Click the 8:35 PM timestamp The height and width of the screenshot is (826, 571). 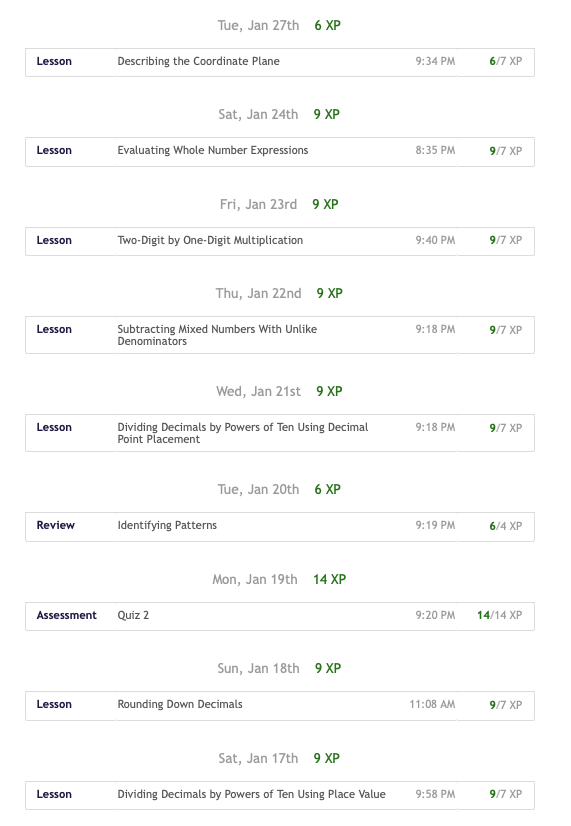tap(435, 150)
